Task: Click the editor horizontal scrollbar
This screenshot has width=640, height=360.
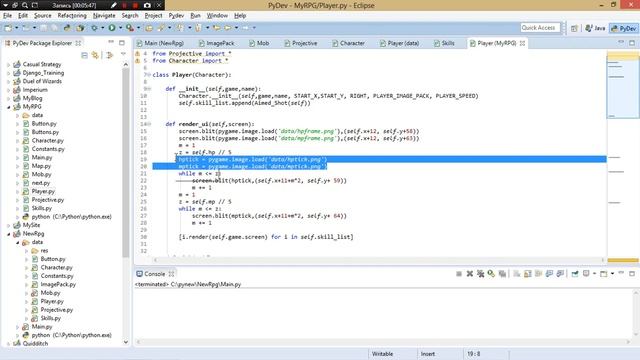Action: tap(379, 260)
